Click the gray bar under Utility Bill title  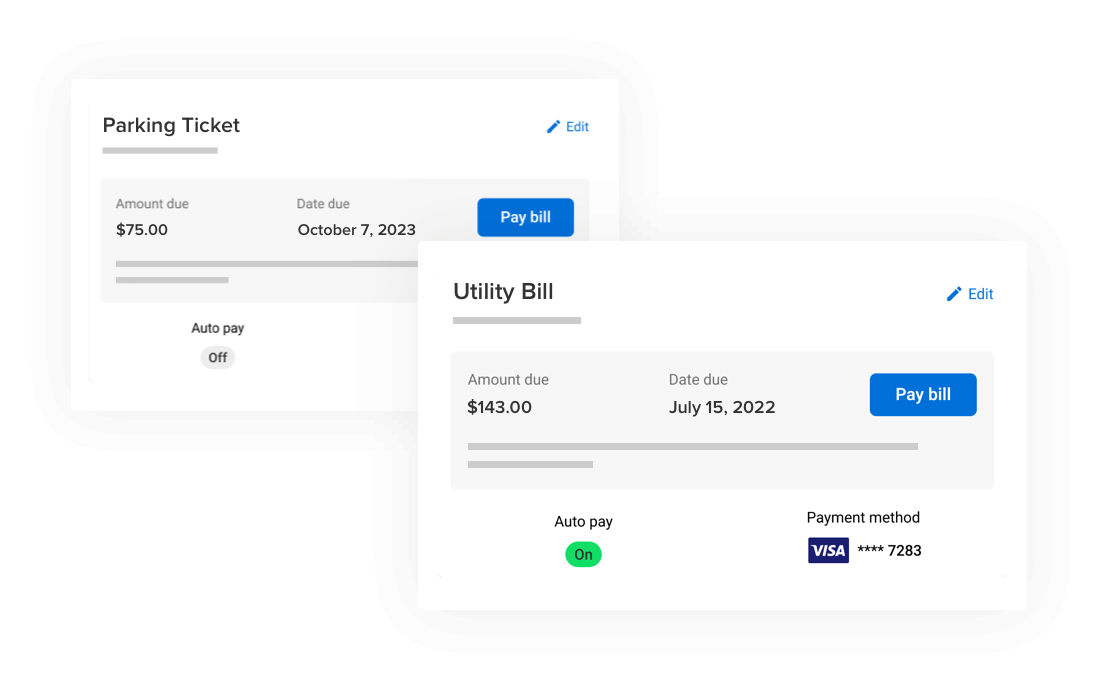(x=517, y=321)
